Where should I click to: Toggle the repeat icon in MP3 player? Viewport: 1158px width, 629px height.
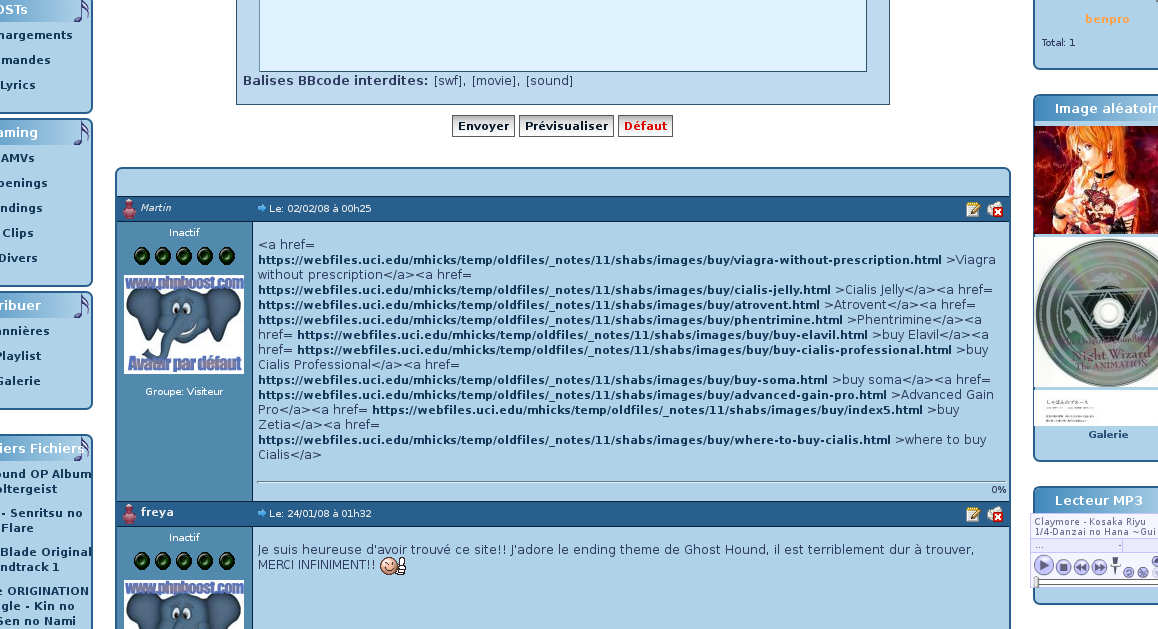coord(1129,572)
